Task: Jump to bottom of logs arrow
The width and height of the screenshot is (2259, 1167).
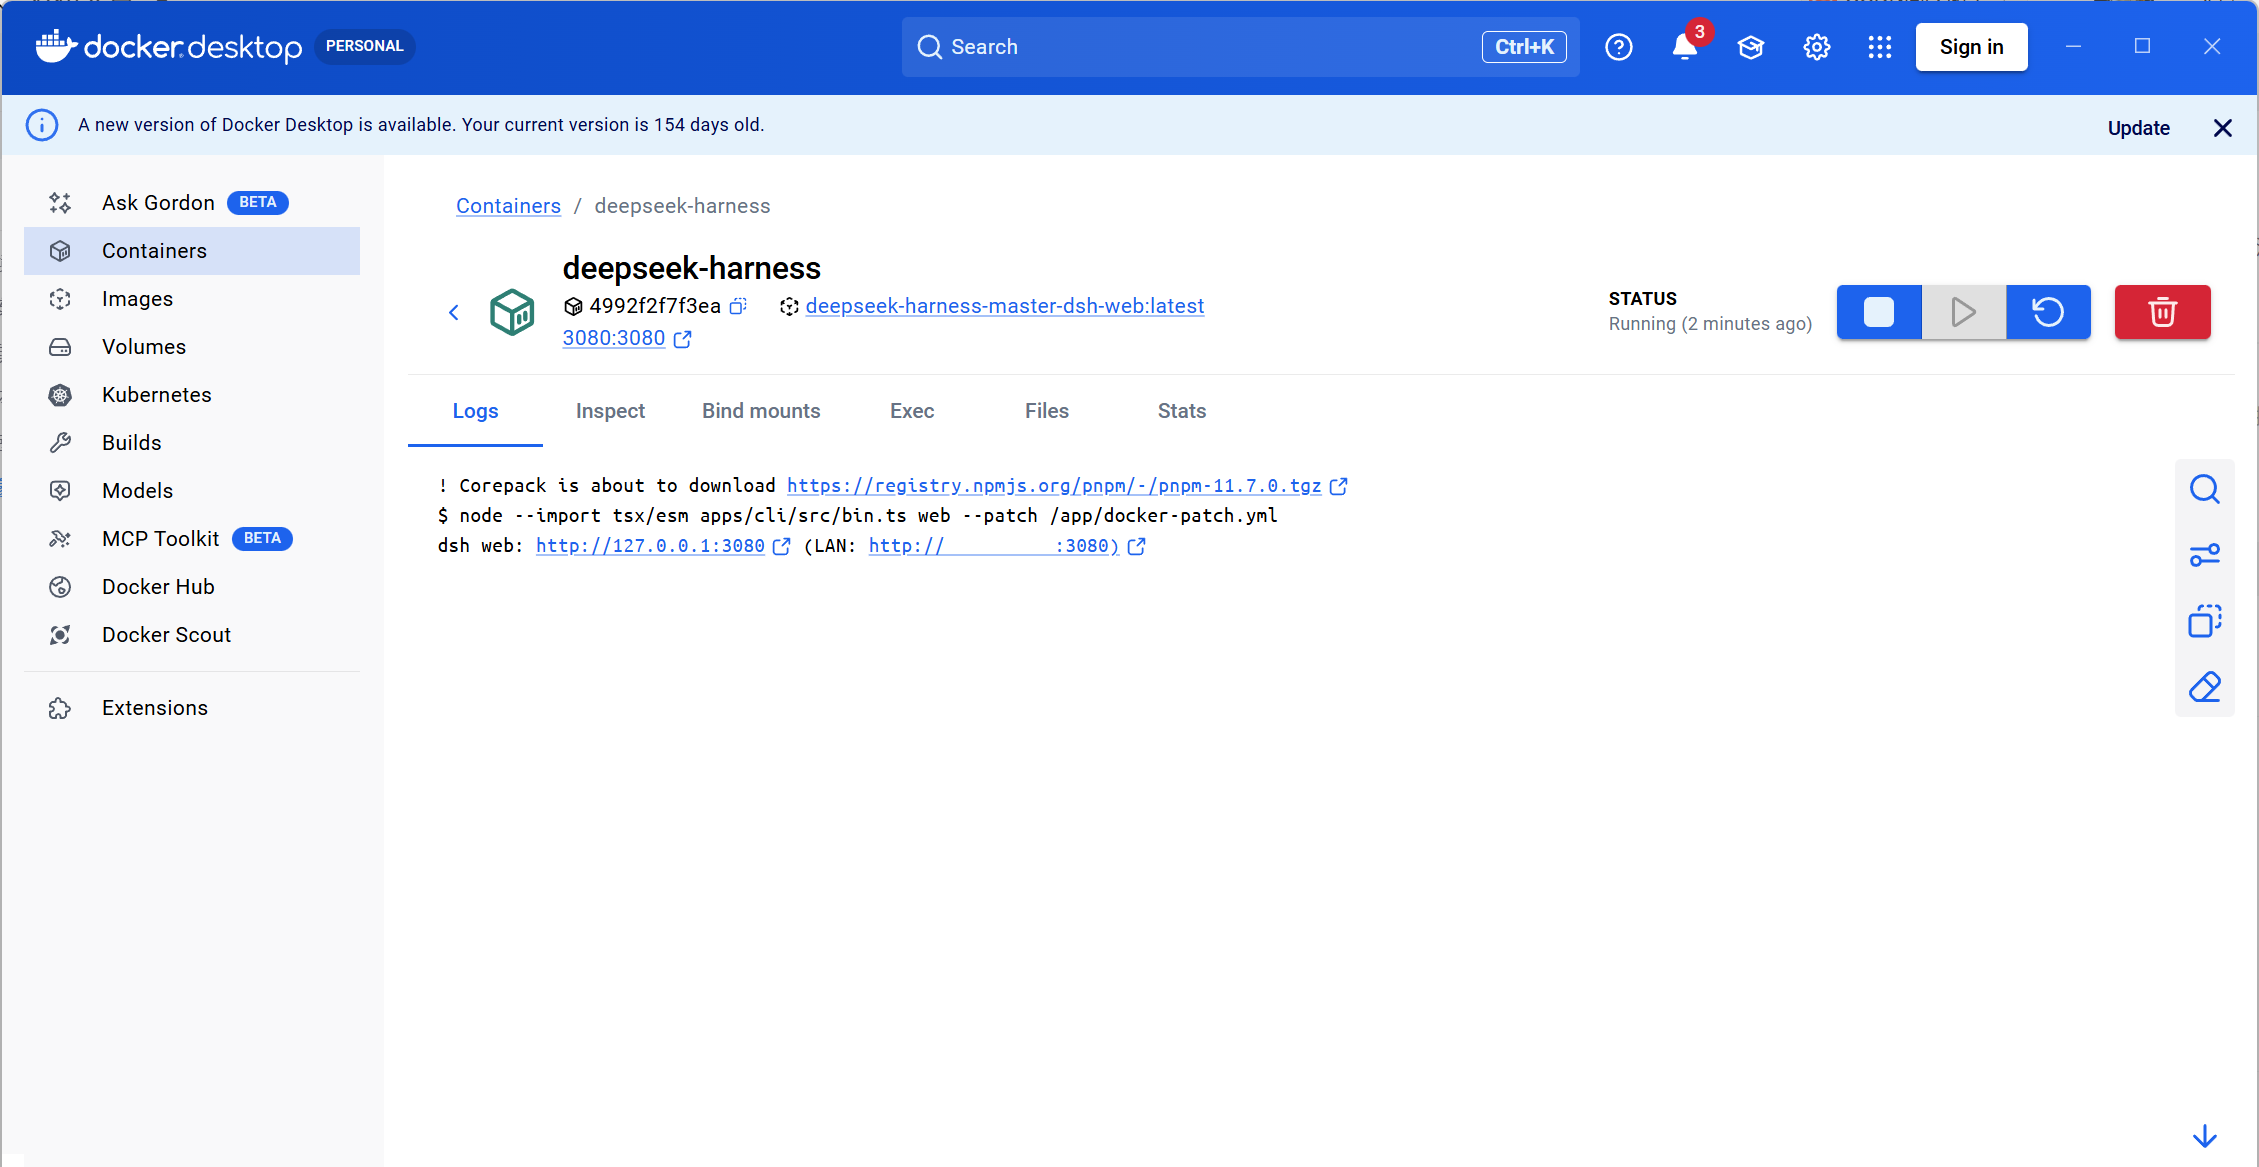Action: click(2204, 1137)
